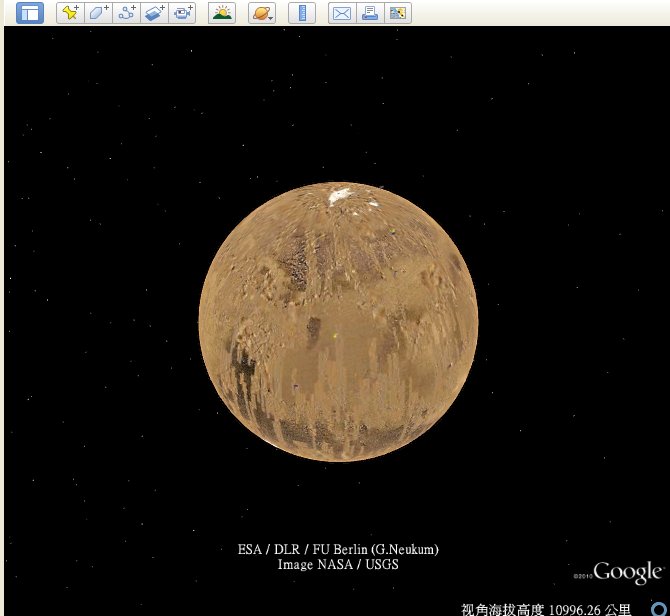This screenshot has width=670, height=616.
Task: Click the white polar ice cap on Mars
Action: (339, 196)
